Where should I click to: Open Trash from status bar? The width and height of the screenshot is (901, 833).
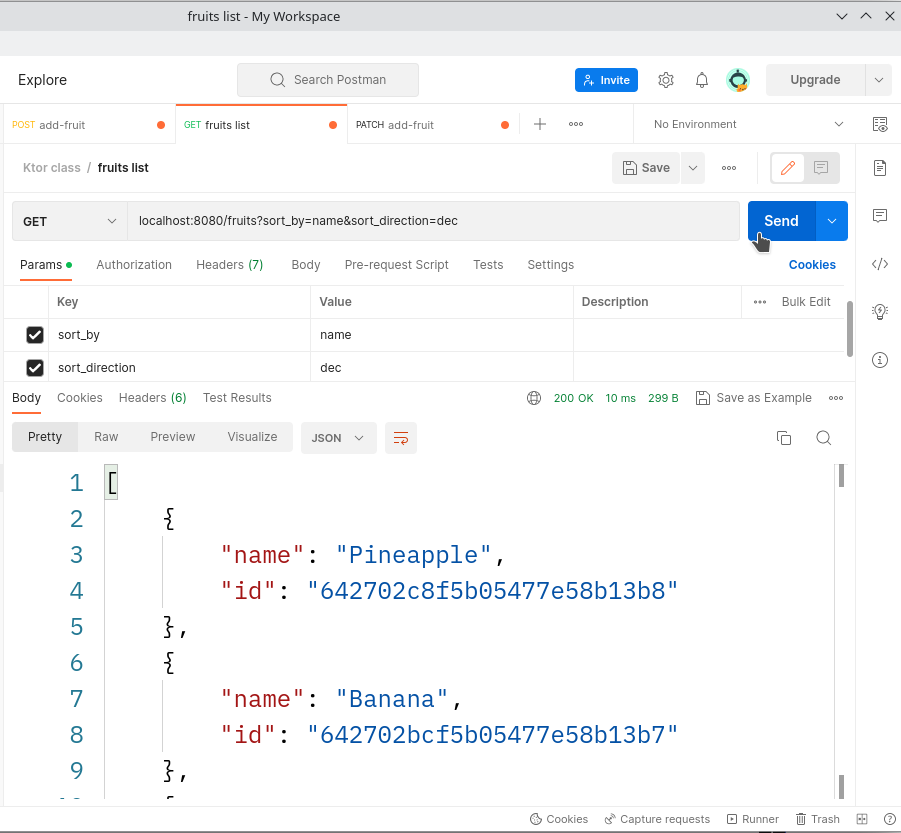pos(818,819)
